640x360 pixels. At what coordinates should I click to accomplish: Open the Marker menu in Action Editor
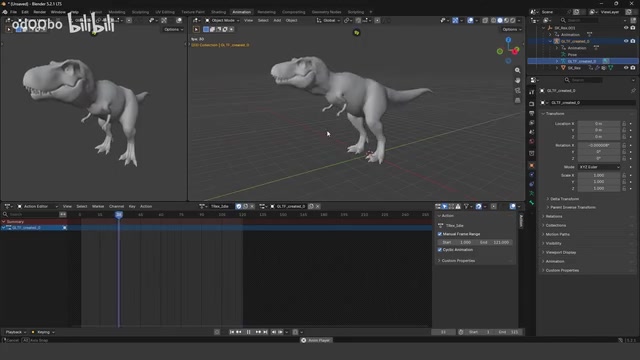(98, 207)
